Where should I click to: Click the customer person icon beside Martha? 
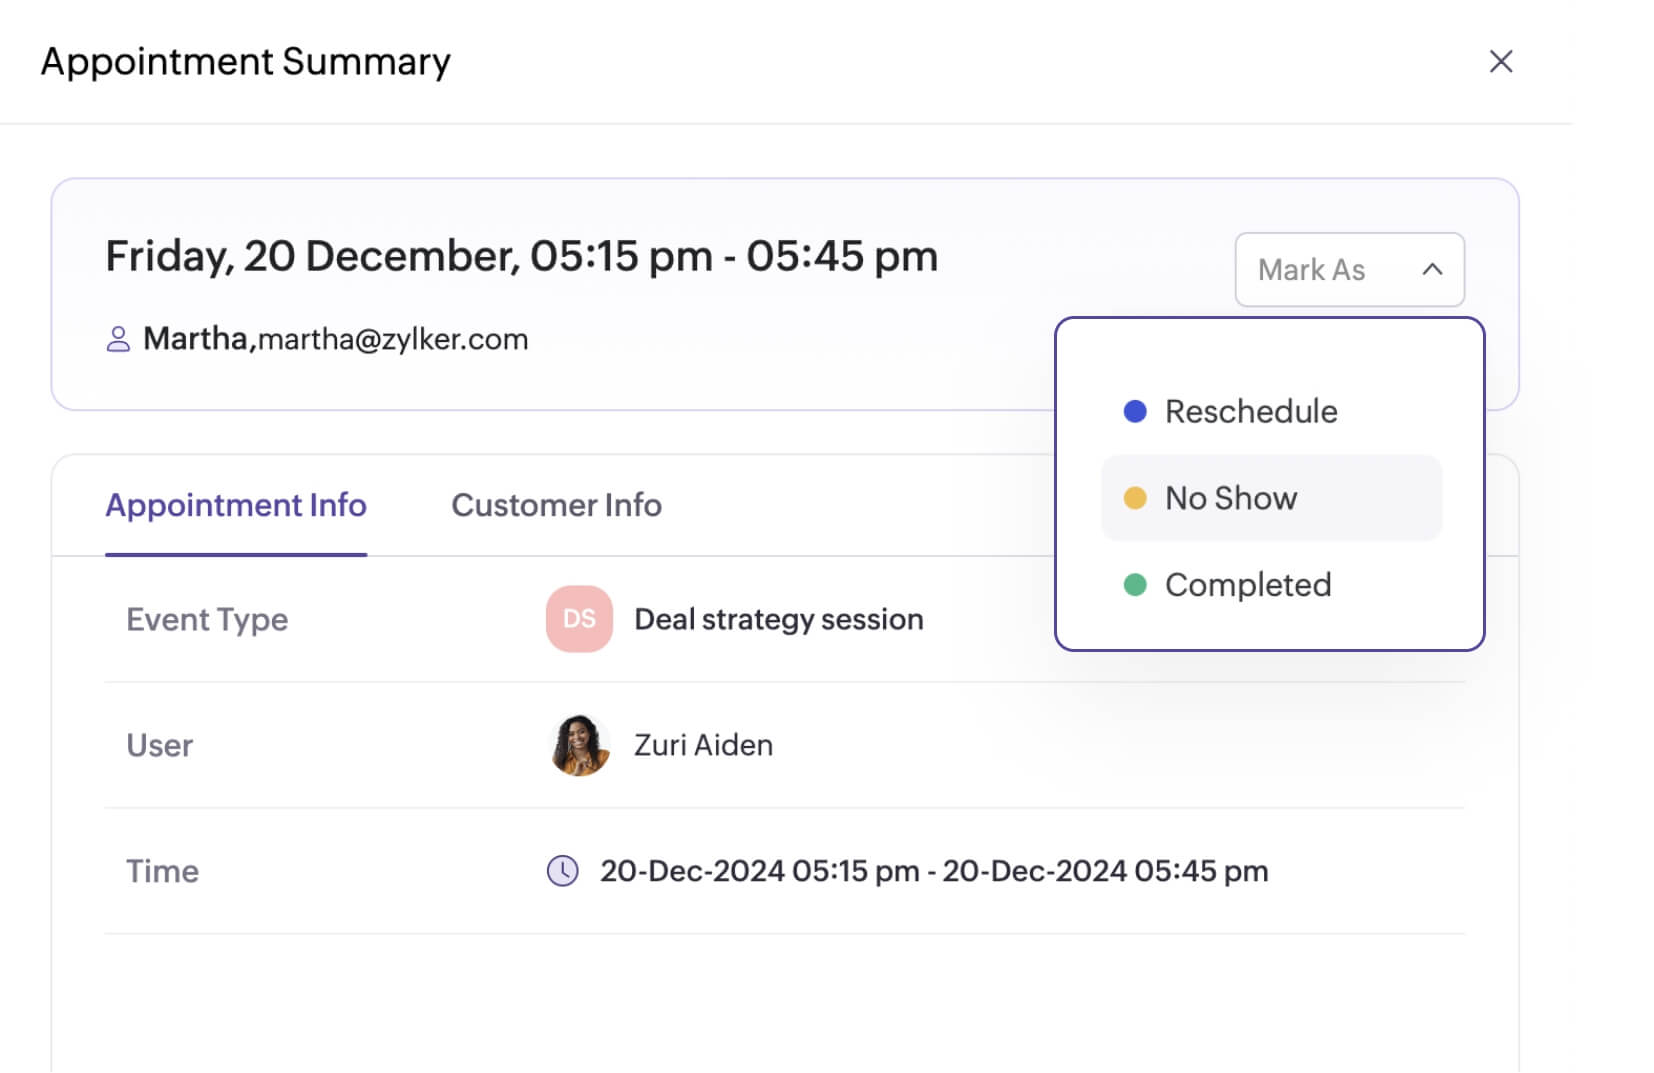pos(118,340)
